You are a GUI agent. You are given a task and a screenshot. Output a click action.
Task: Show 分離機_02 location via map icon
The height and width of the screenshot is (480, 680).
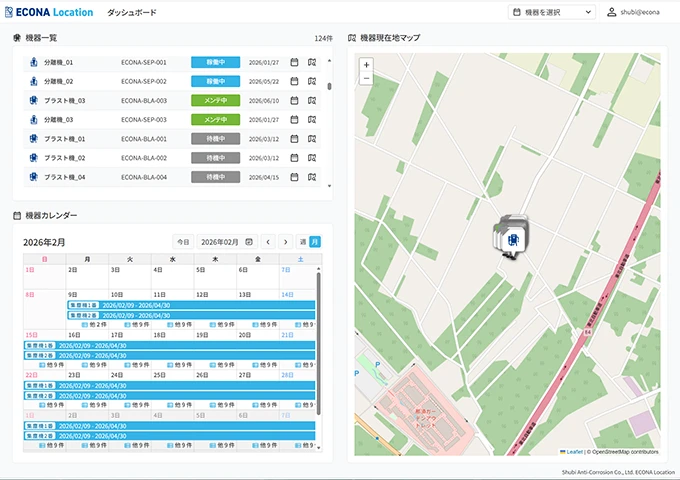click(312, 81)
